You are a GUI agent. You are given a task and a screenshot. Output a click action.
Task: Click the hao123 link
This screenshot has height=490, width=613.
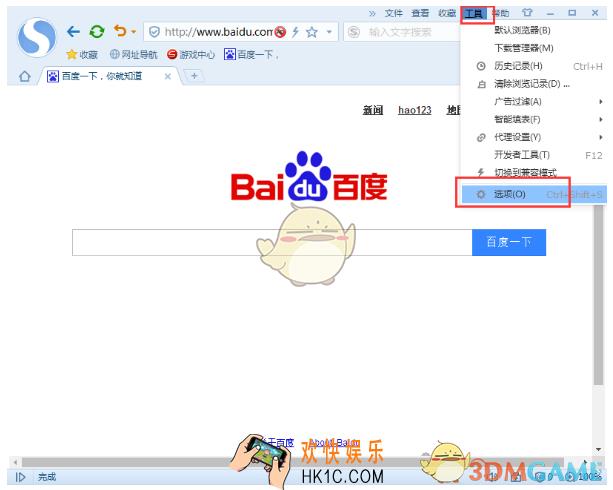(x=414, y=110)
